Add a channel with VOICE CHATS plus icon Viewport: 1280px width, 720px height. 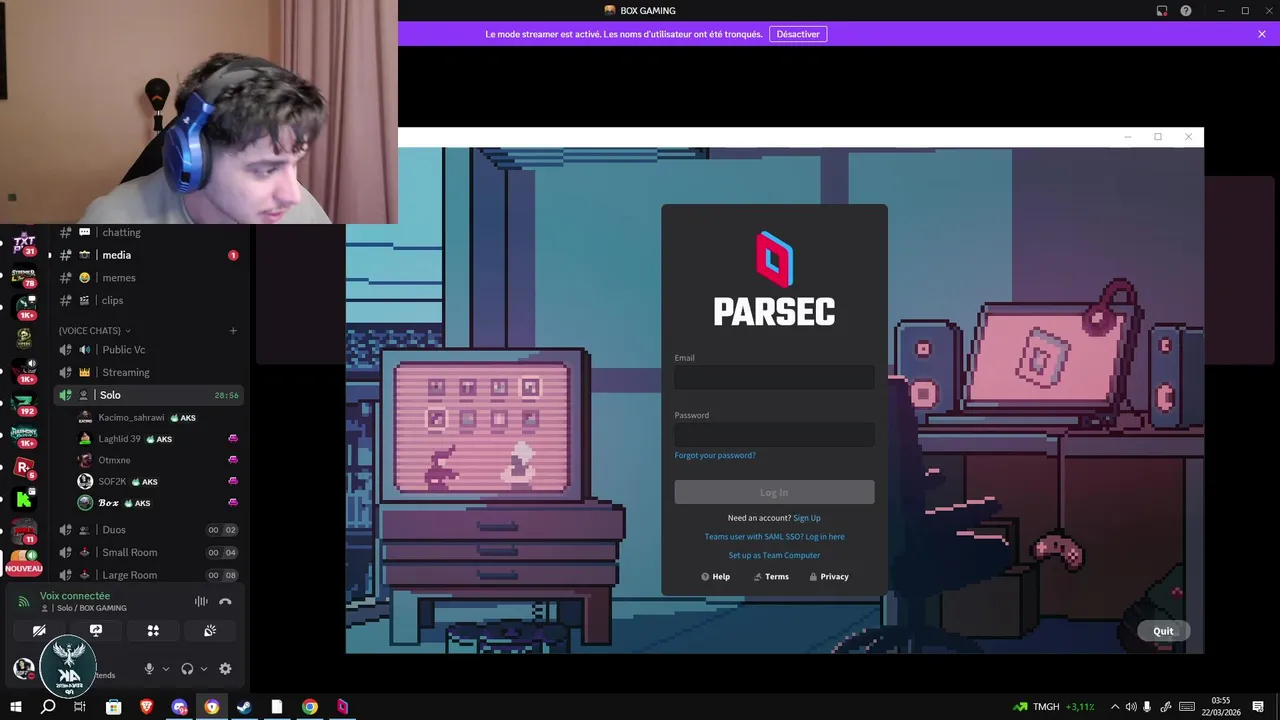(233, 331)
